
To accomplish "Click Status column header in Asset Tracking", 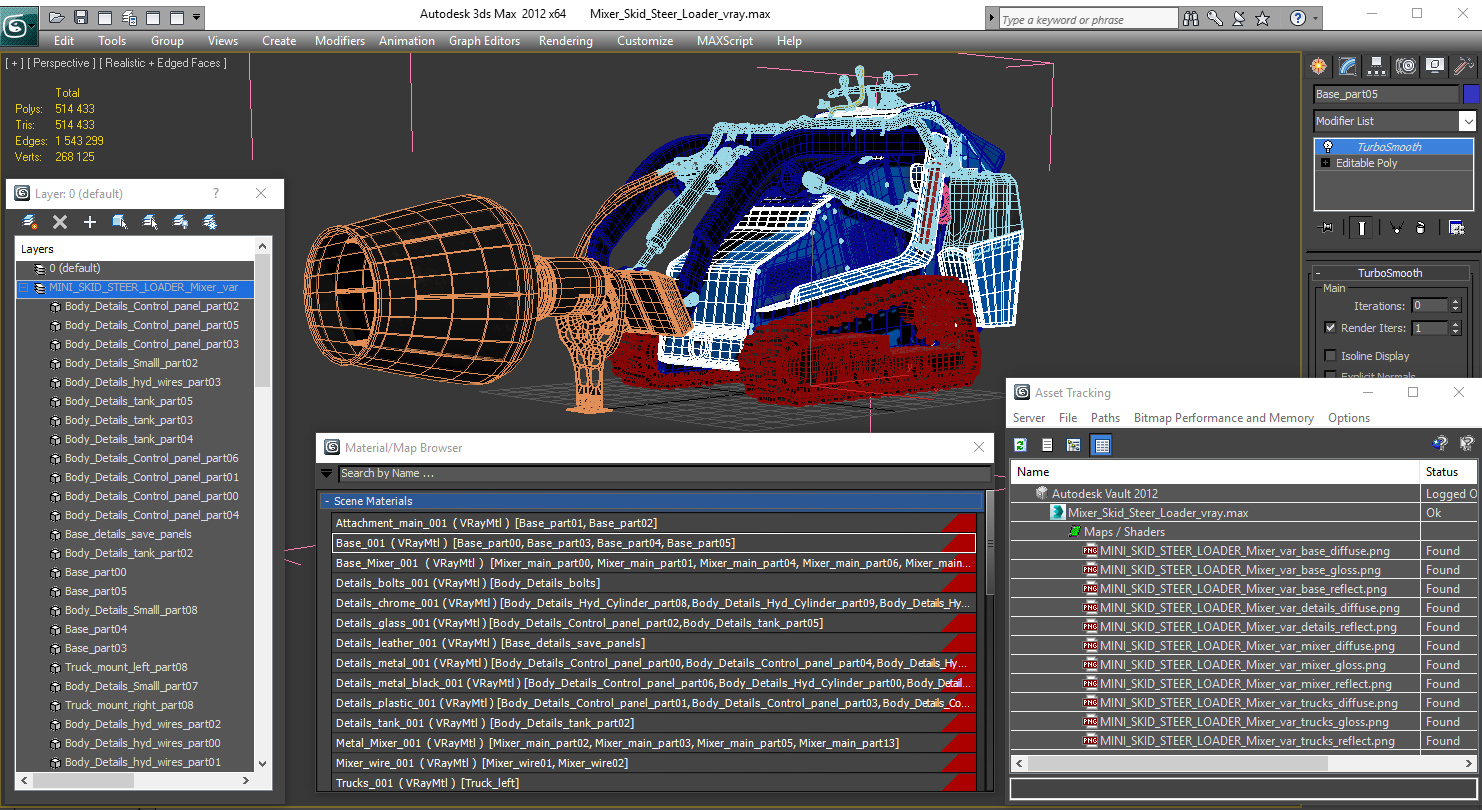I will pyautogui.click(x=1448, y=471).
